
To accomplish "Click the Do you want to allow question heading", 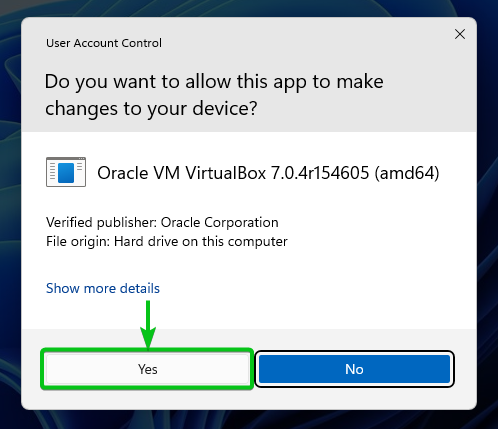I will pos(214,95).
